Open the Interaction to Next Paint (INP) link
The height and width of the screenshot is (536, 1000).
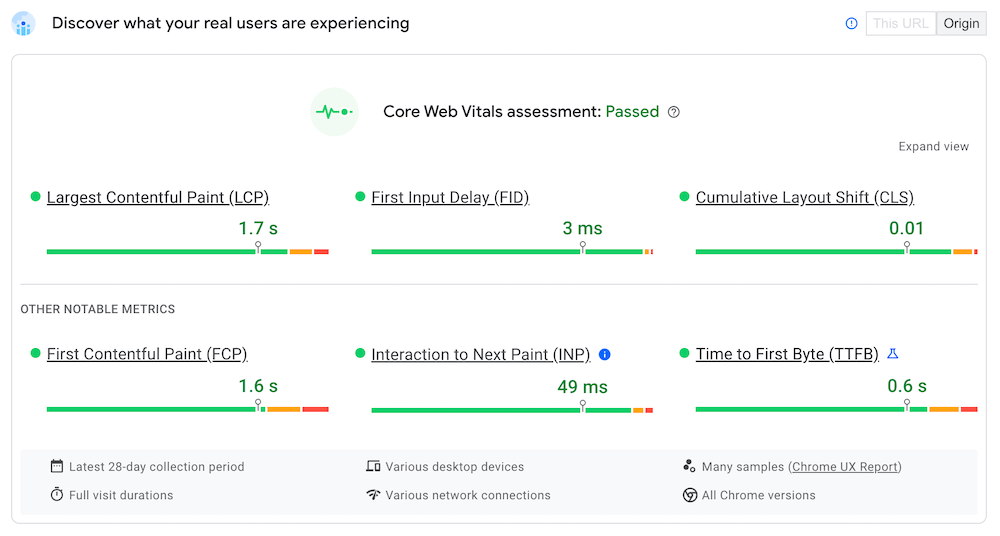click(x=481, y=354)
